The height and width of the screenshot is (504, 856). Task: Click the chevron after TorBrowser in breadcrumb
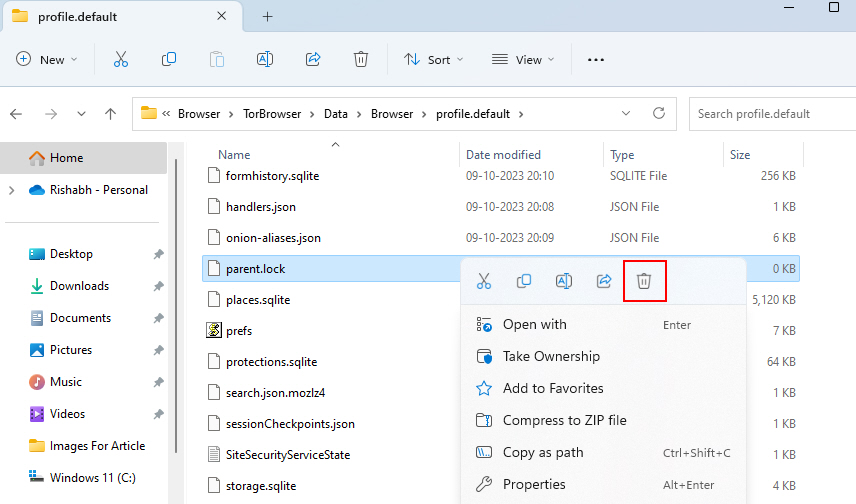click(x=312, y=114)
